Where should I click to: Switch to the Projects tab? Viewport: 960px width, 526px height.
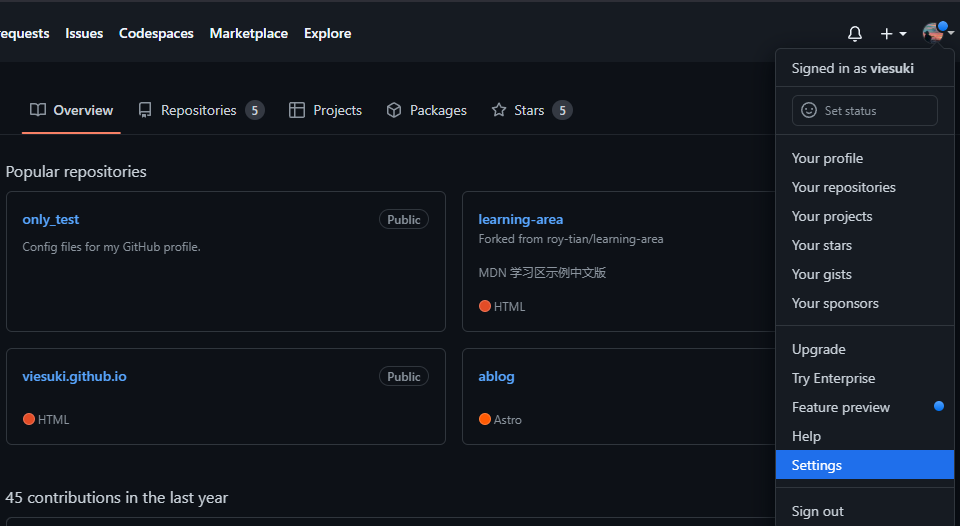pos(325,110)
